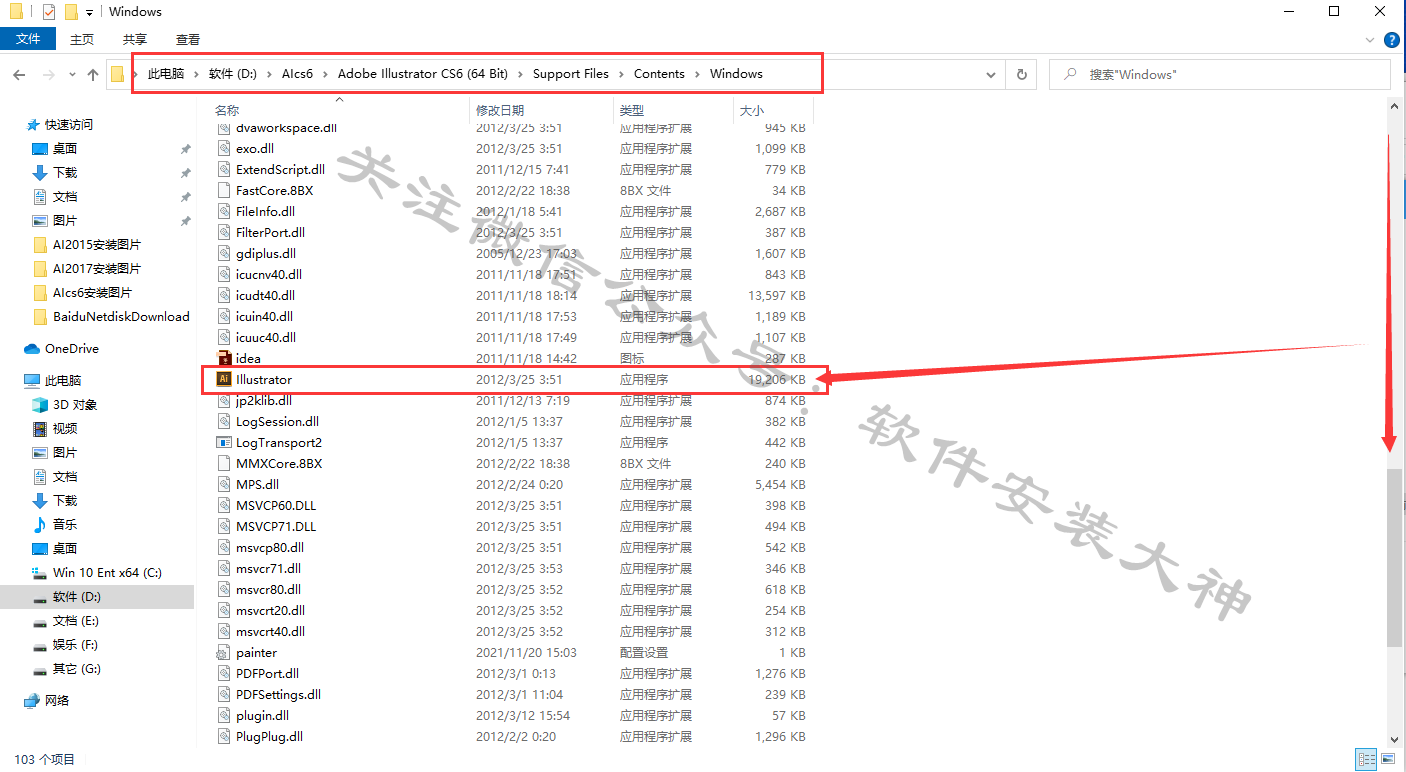
Task: Click Adobe Illustrator CS6 (64 Bit) breadcrumb
Action: [x=423, y=74]
